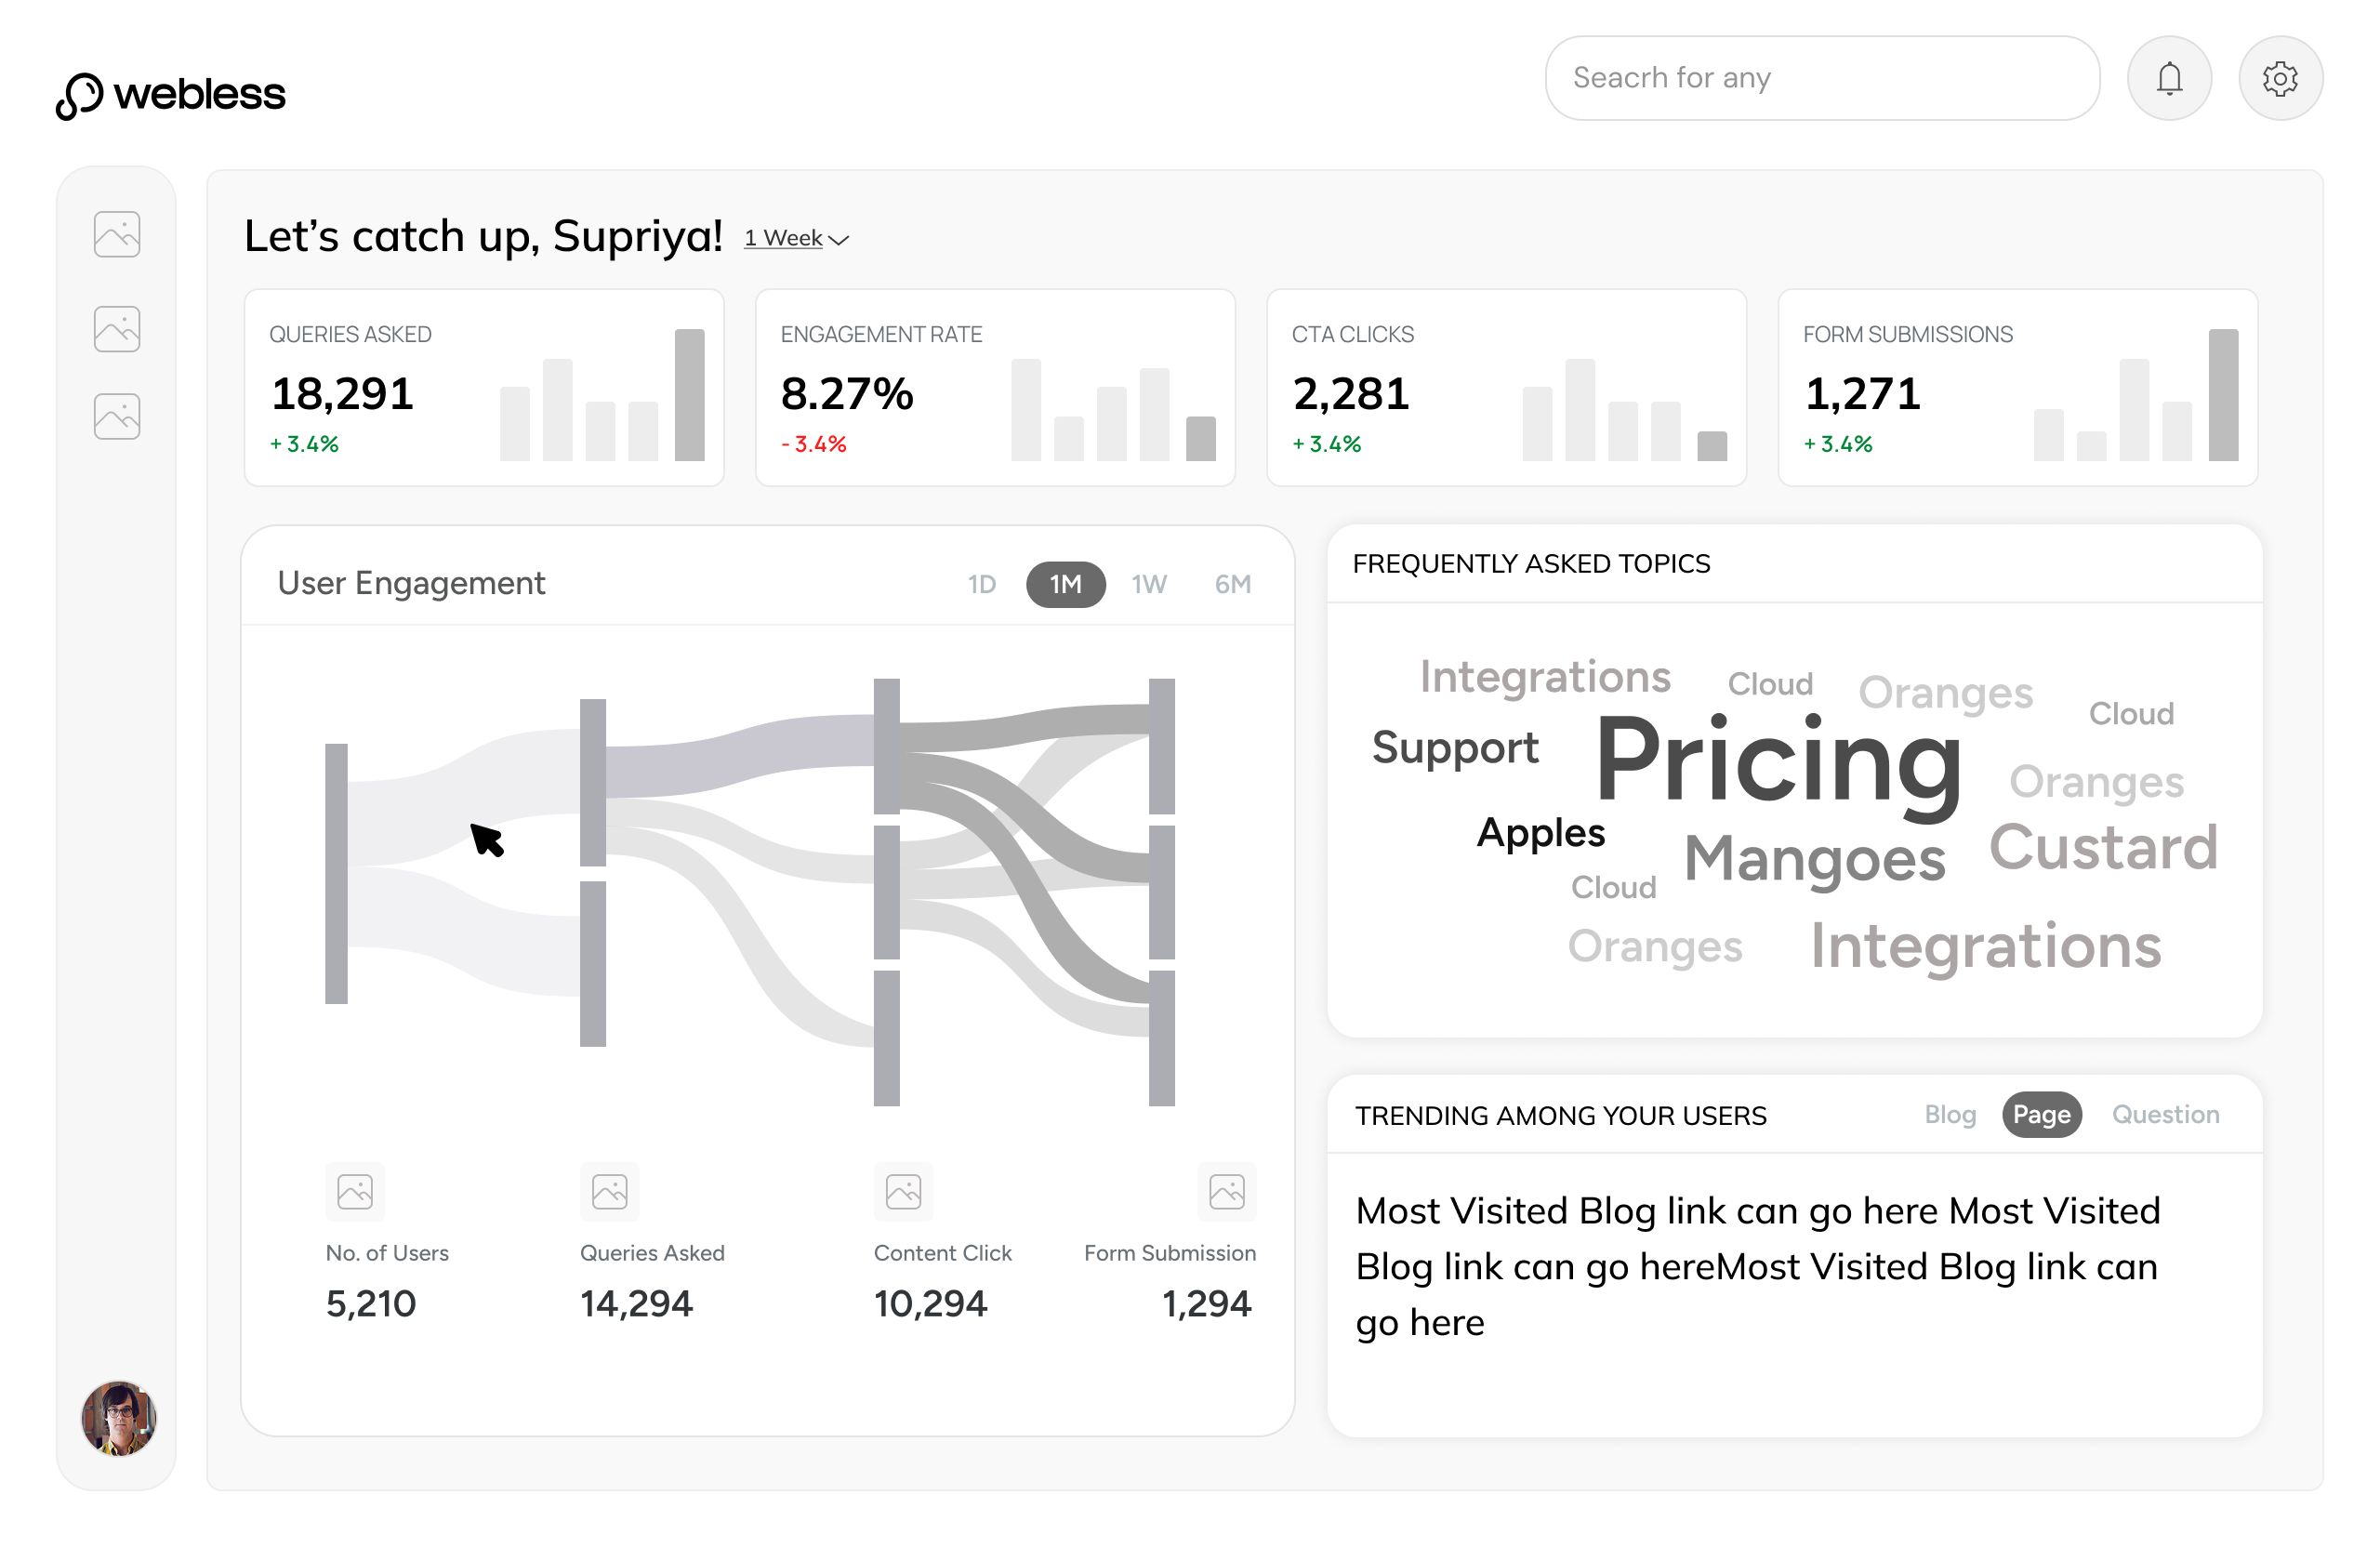Click the second sidebar image icon

(x=117, y=329)
